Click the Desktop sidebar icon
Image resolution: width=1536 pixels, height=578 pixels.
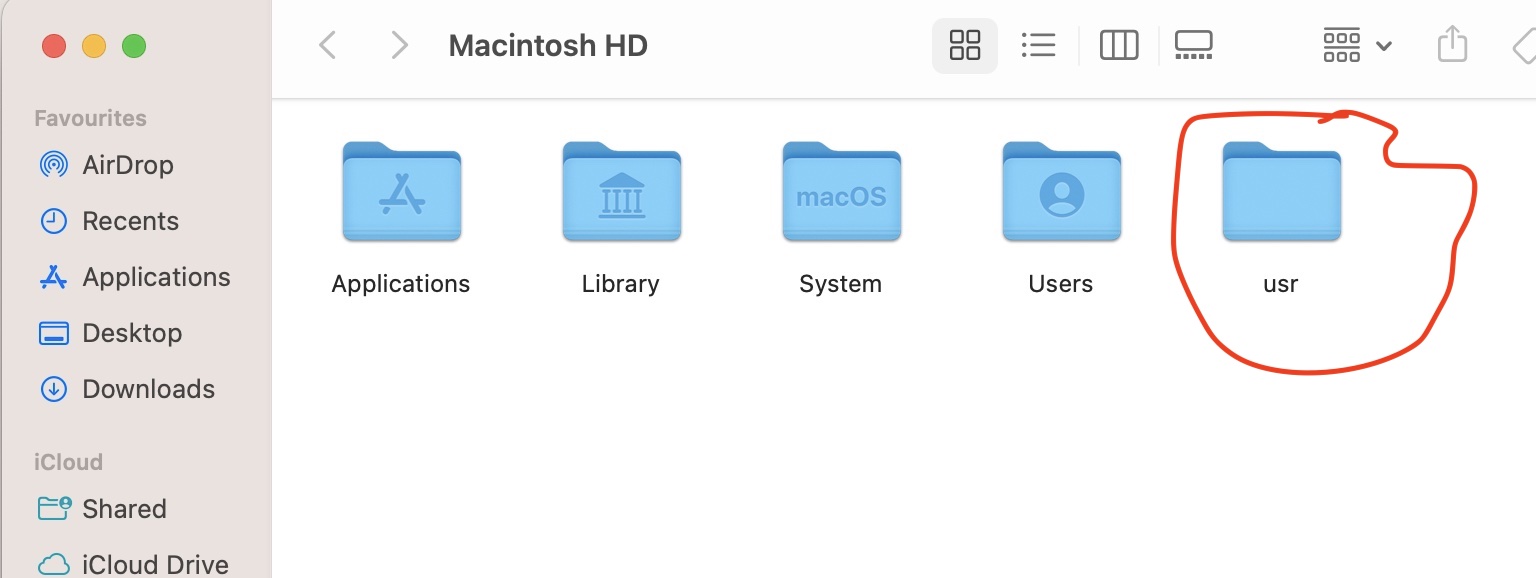click(53, 333)
